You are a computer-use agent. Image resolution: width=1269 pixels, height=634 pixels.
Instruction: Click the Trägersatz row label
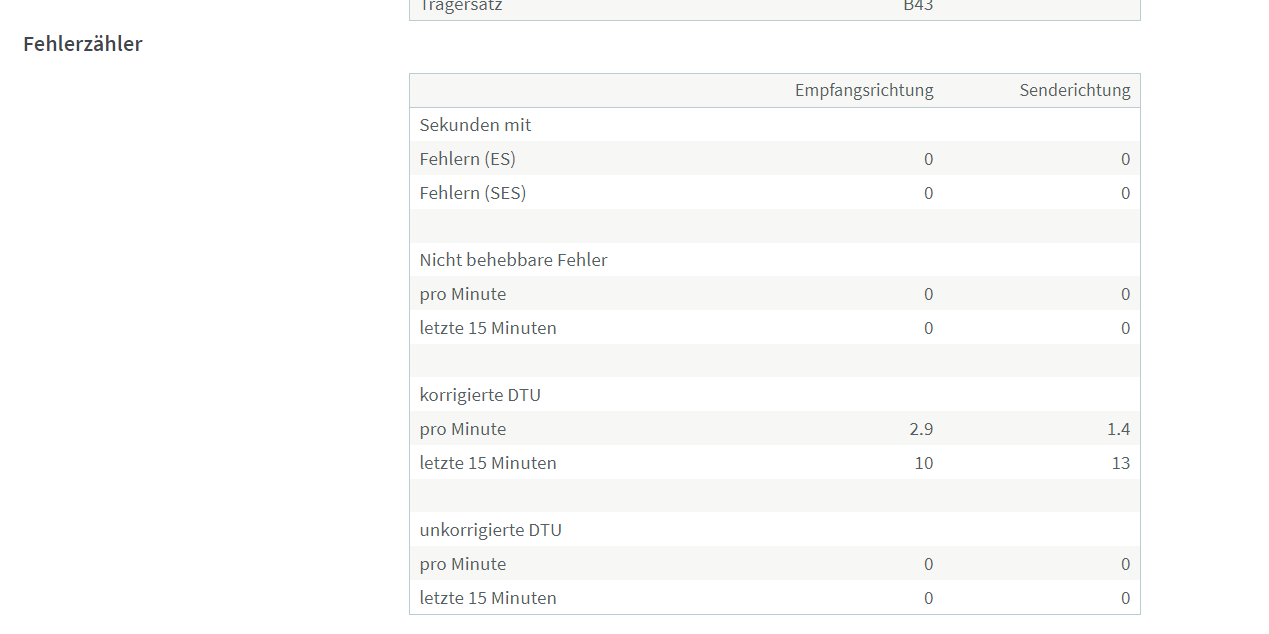[461, 6]
